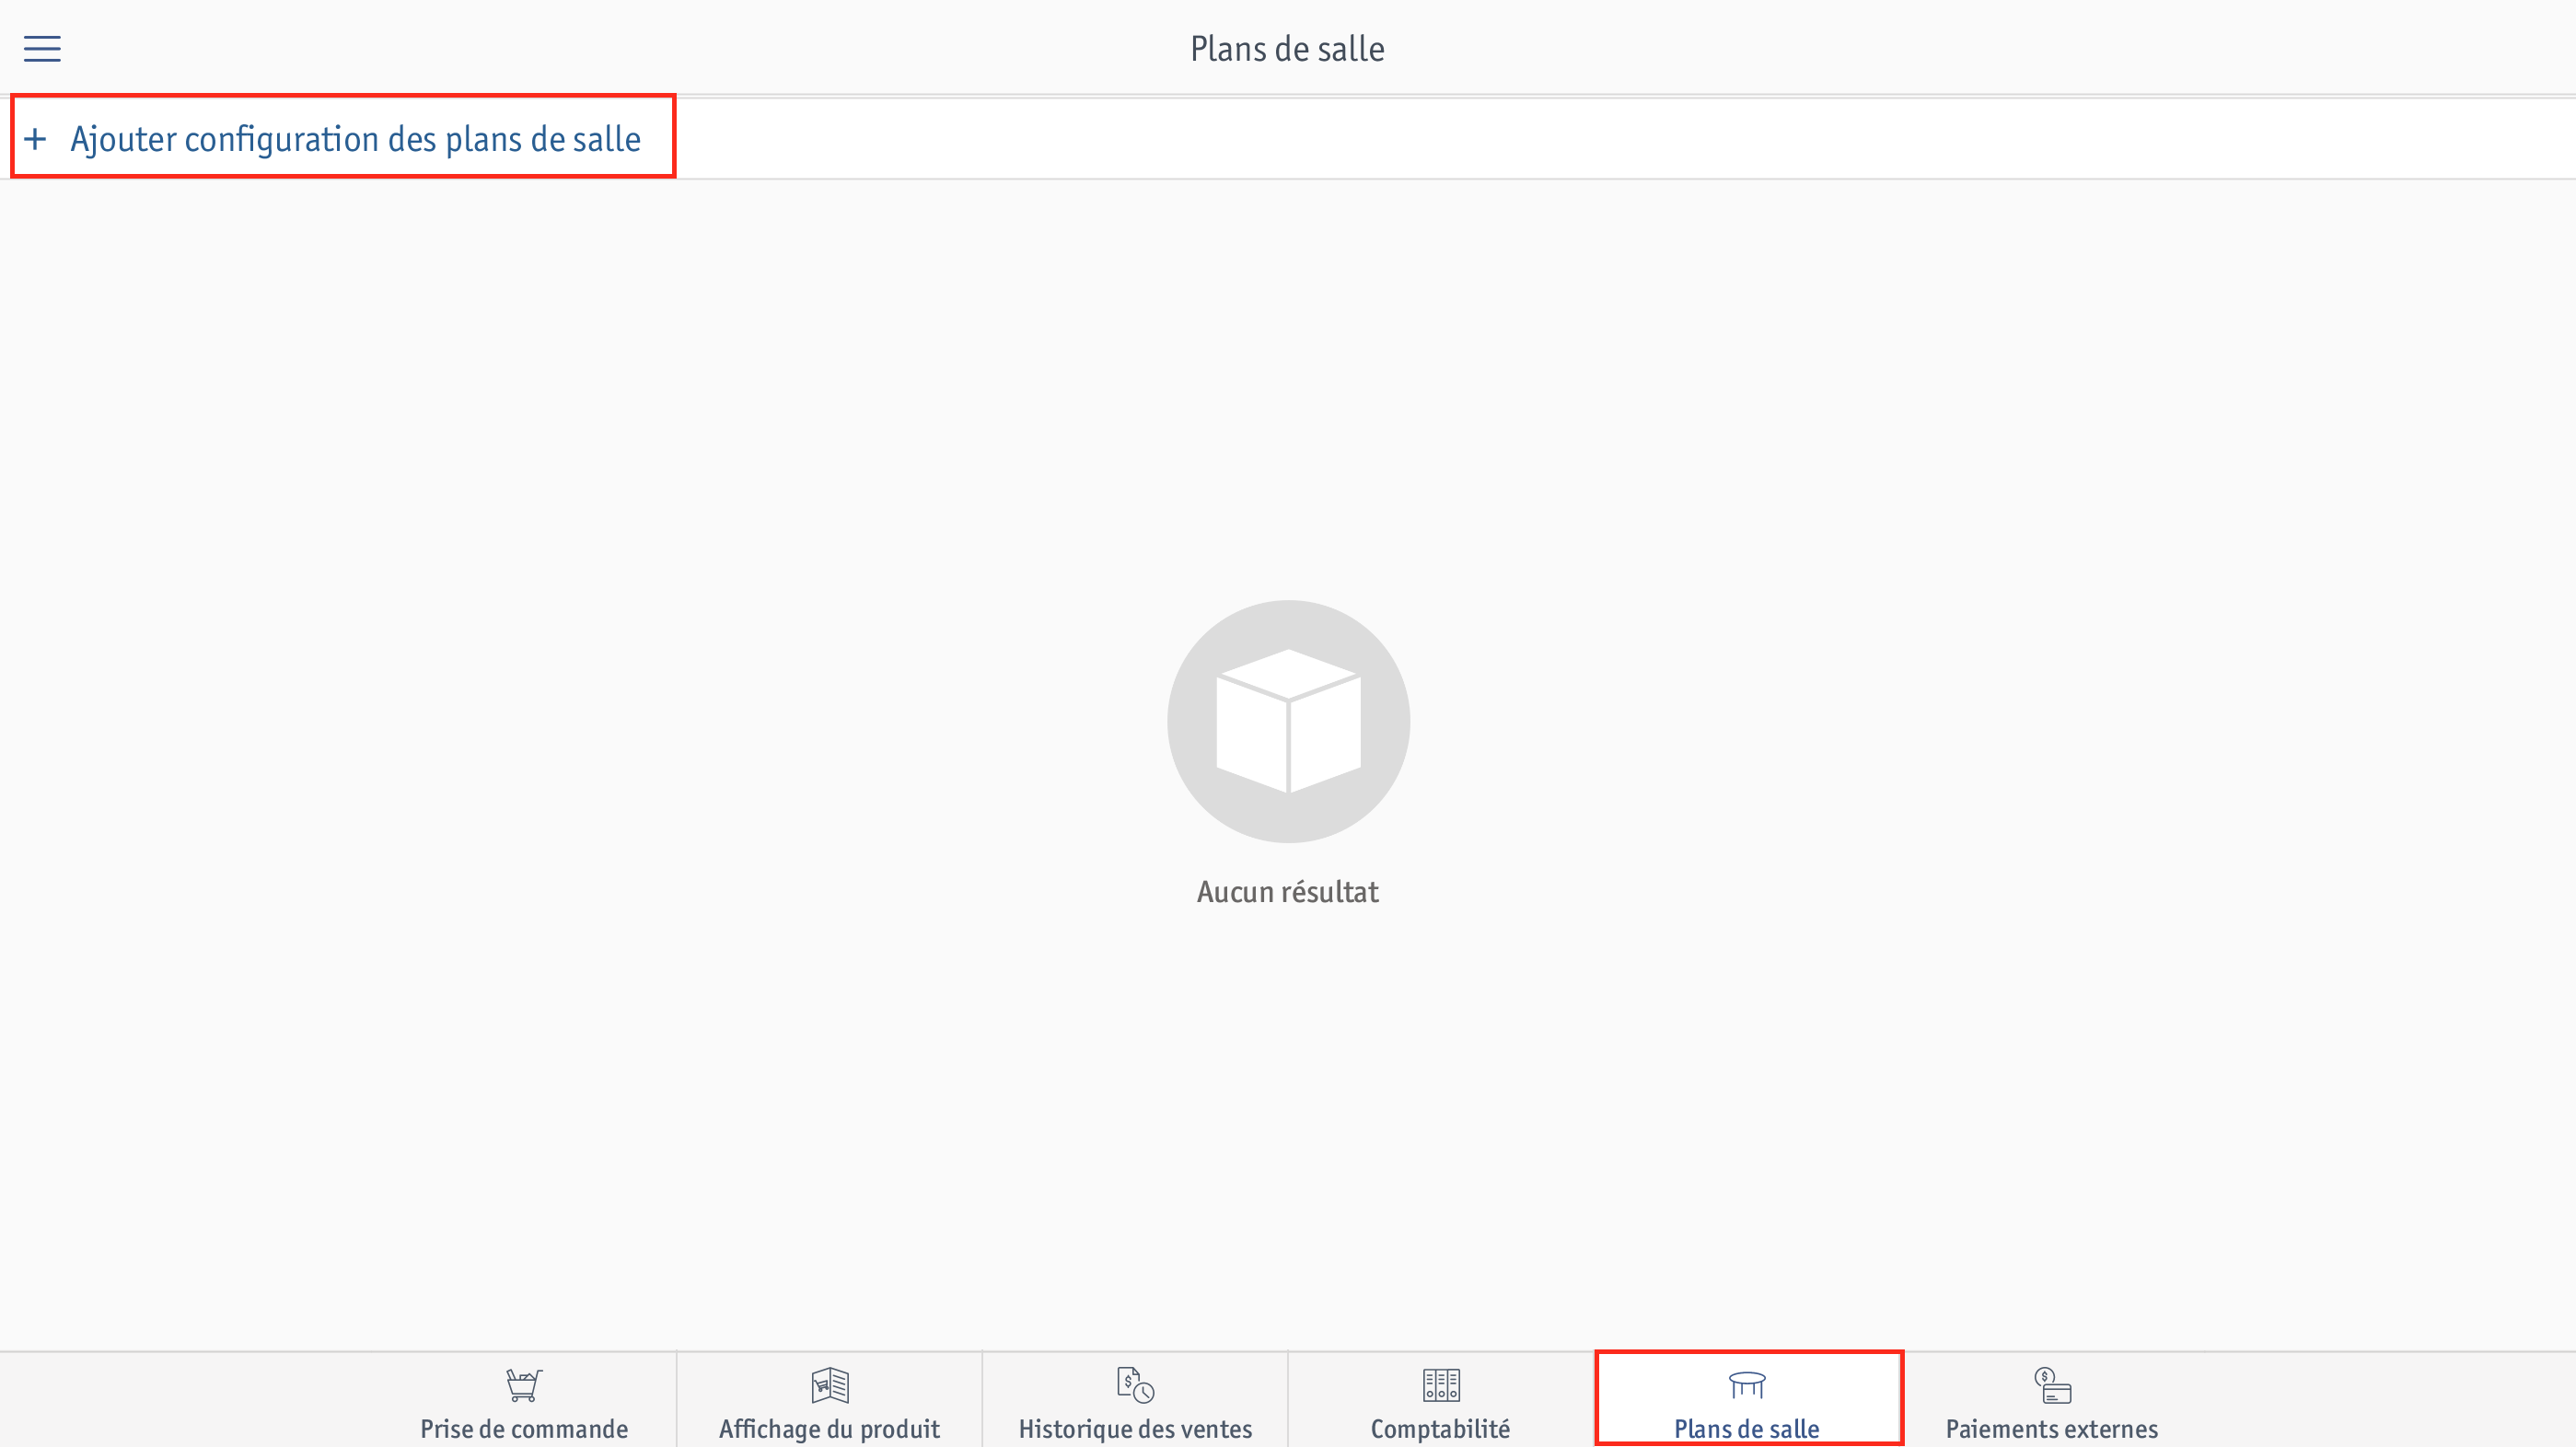This screenshot has width=2576, height=1447.
Task: Switch to Affichage du produit tab
Action: pyautogui.click(x=829, y=1402)
